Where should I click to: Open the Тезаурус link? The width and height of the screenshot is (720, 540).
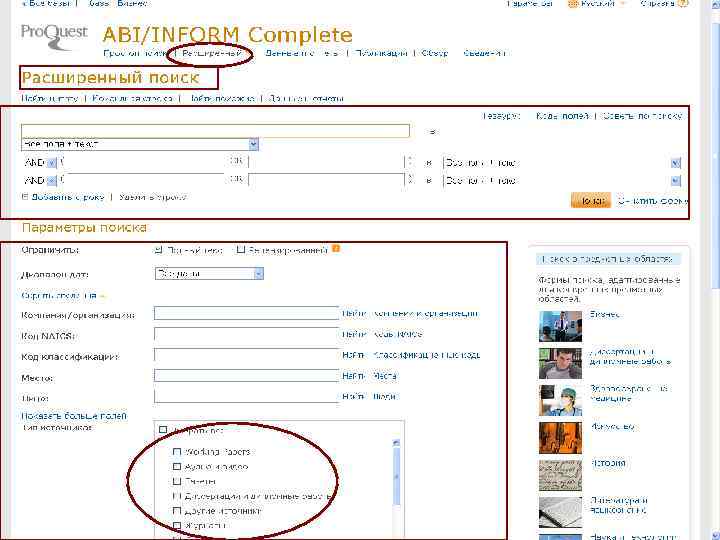[x=501, y=116]
